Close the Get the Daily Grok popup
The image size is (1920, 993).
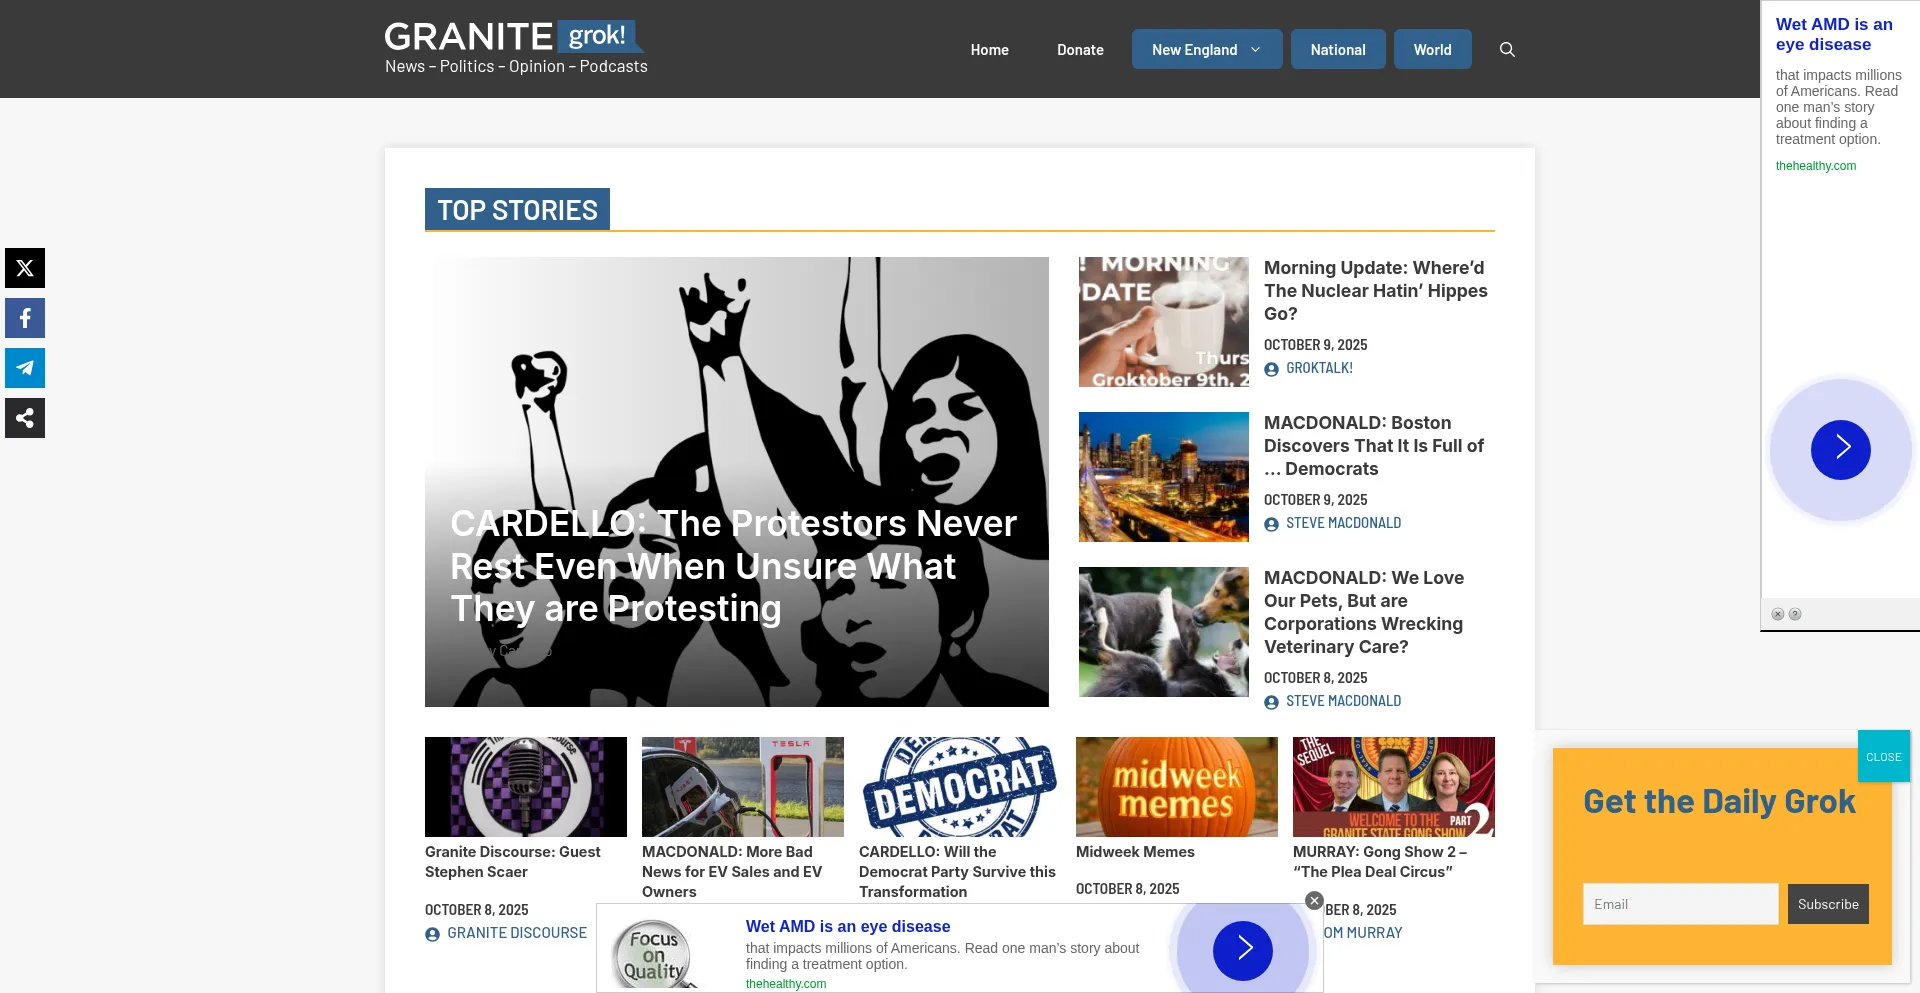[1883, 757]
